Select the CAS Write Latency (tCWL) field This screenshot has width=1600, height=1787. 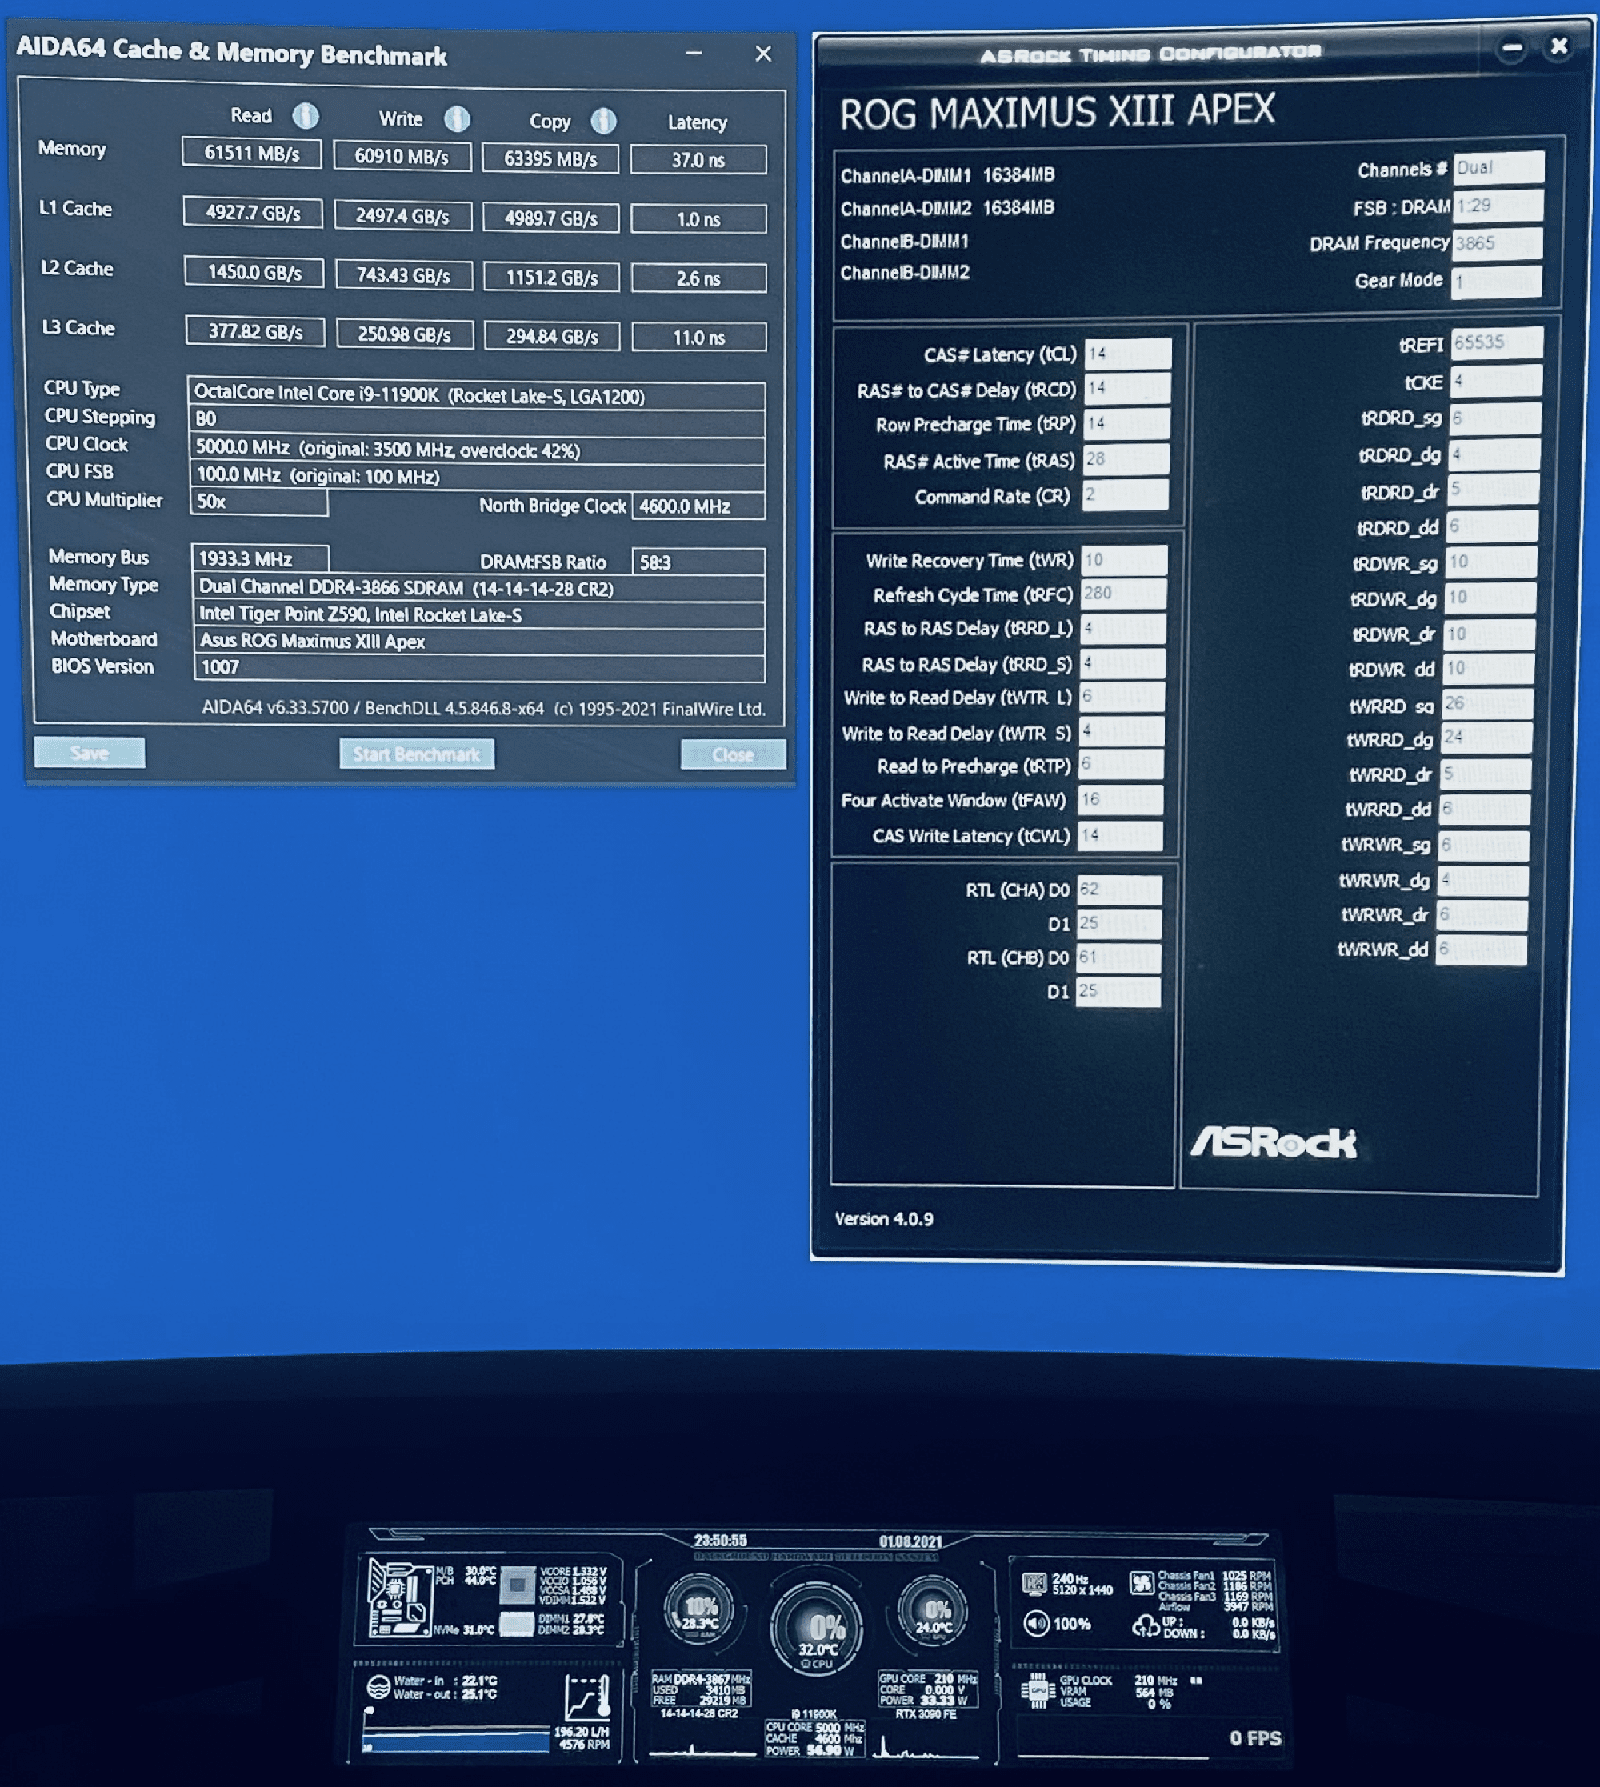click(1120, 836)
